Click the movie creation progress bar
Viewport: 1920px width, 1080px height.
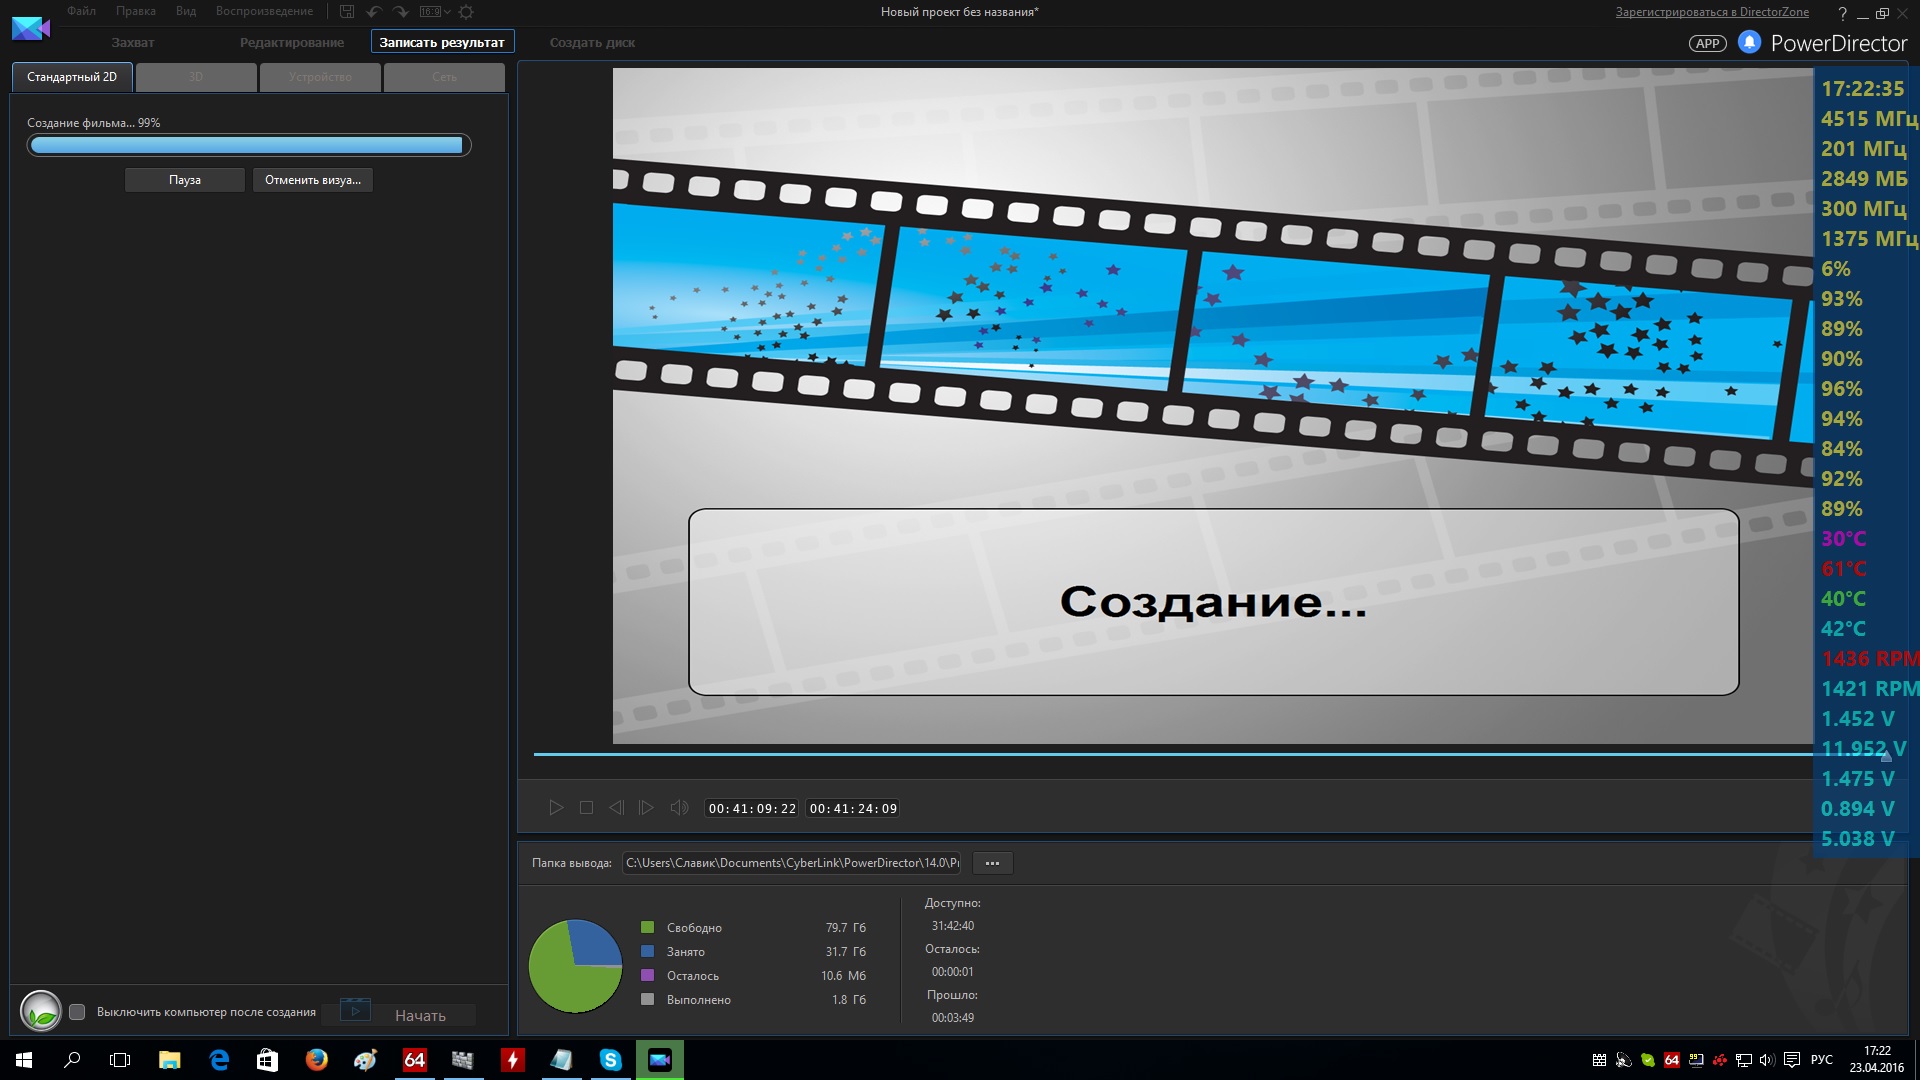pos(248,146)
